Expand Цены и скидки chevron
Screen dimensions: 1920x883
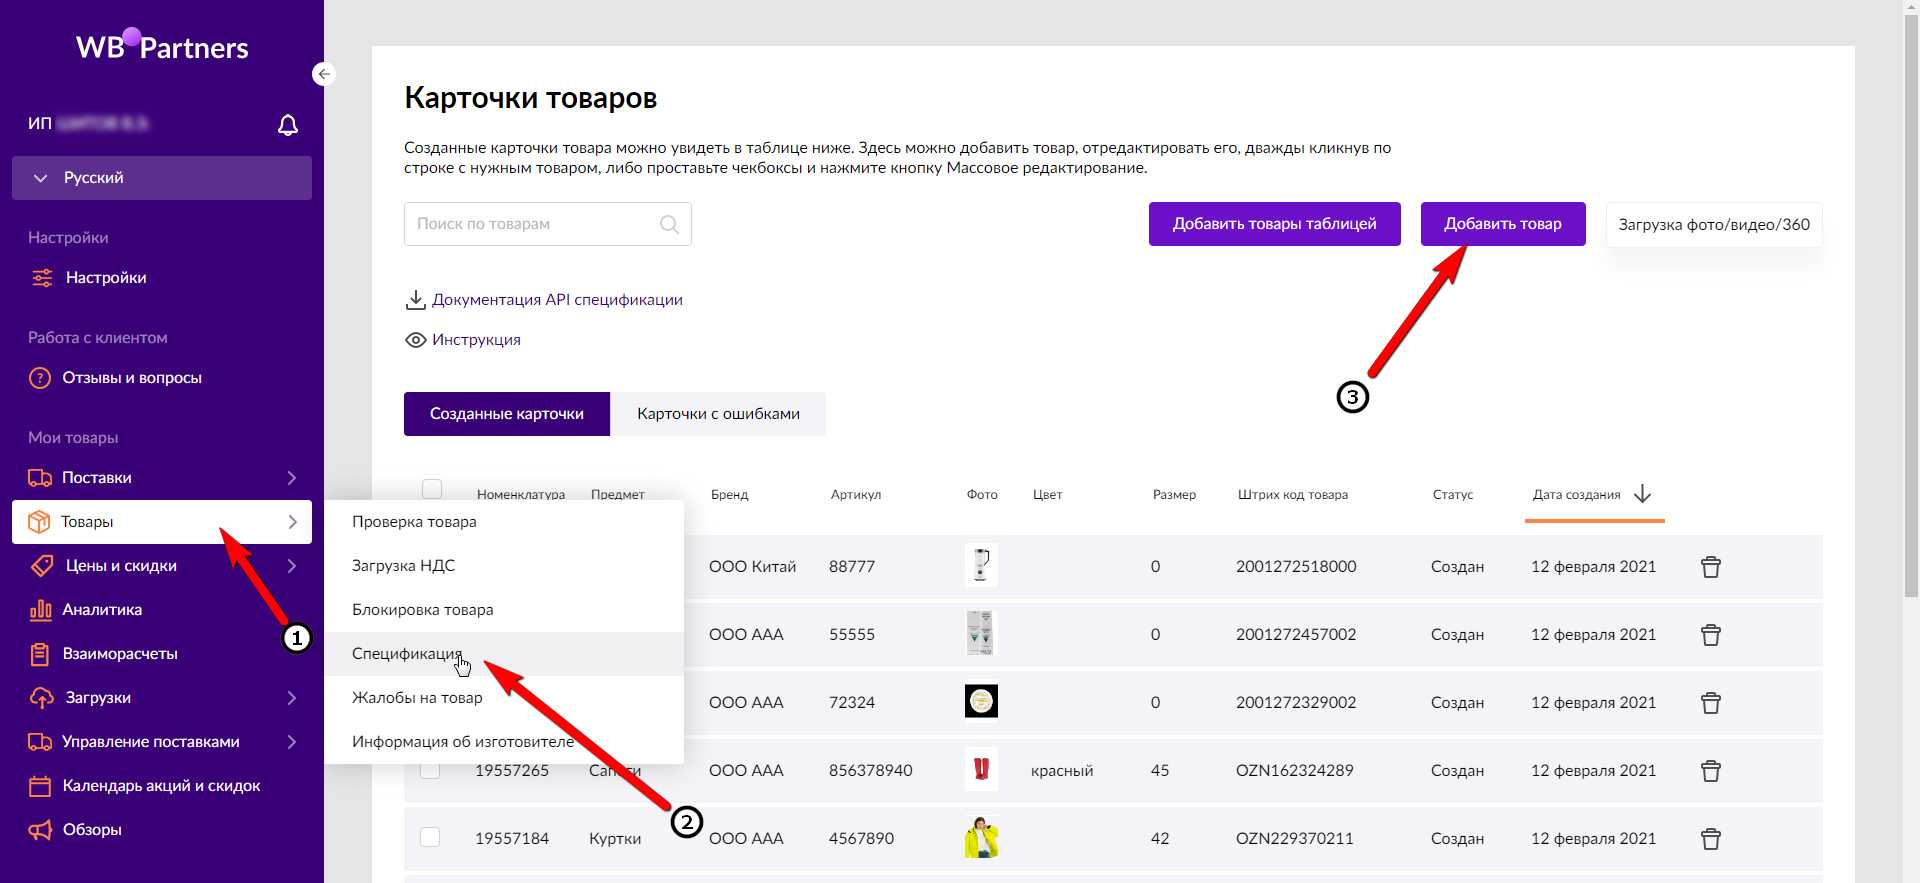point(292,566)
